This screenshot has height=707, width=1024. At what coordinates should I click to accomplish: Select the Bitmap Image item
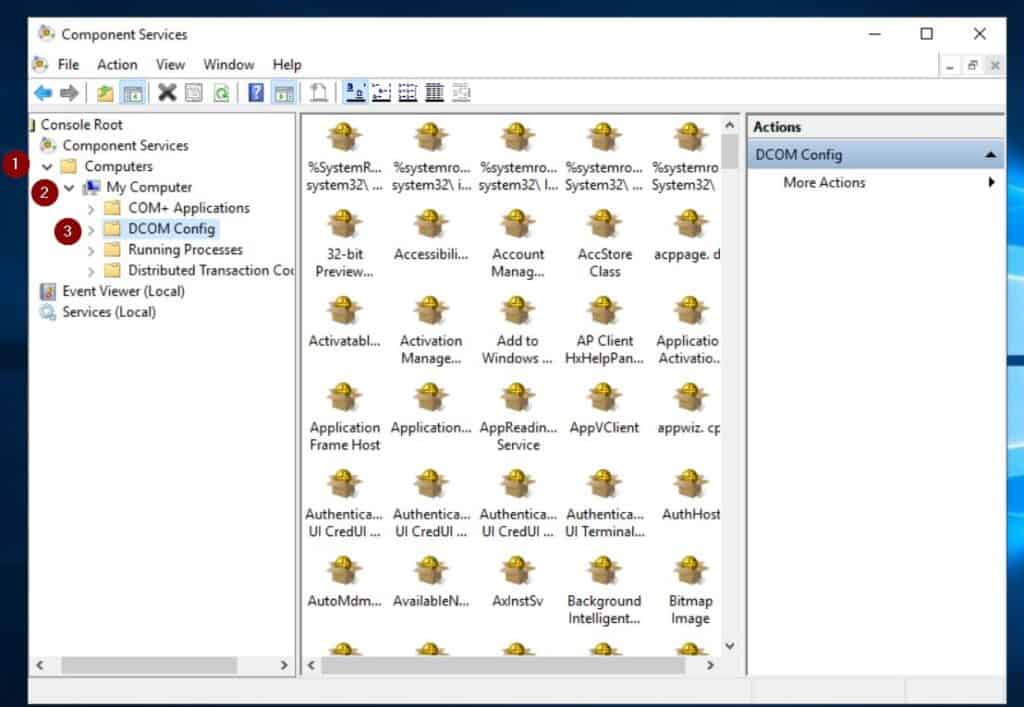tap(690, 591)
